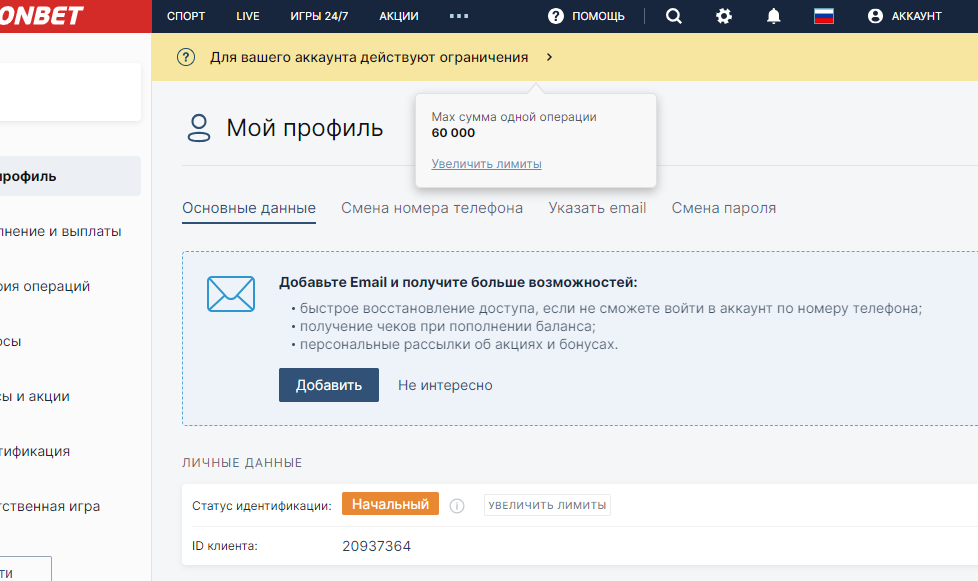Switch to Смена номера телефона tab
978x581 pixels.
[x=432, y=208]
